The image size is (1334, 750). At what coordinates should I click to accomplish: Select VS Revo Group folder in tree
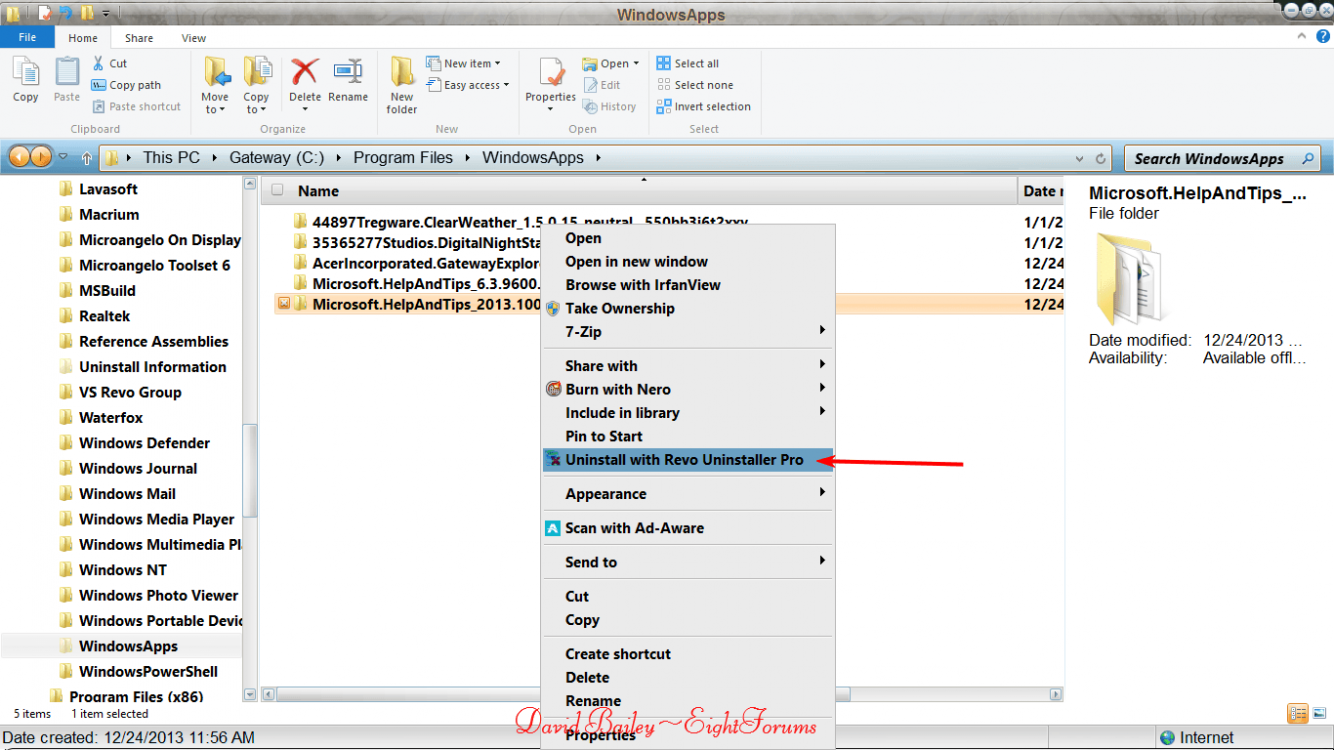click(x=130, y=392)
